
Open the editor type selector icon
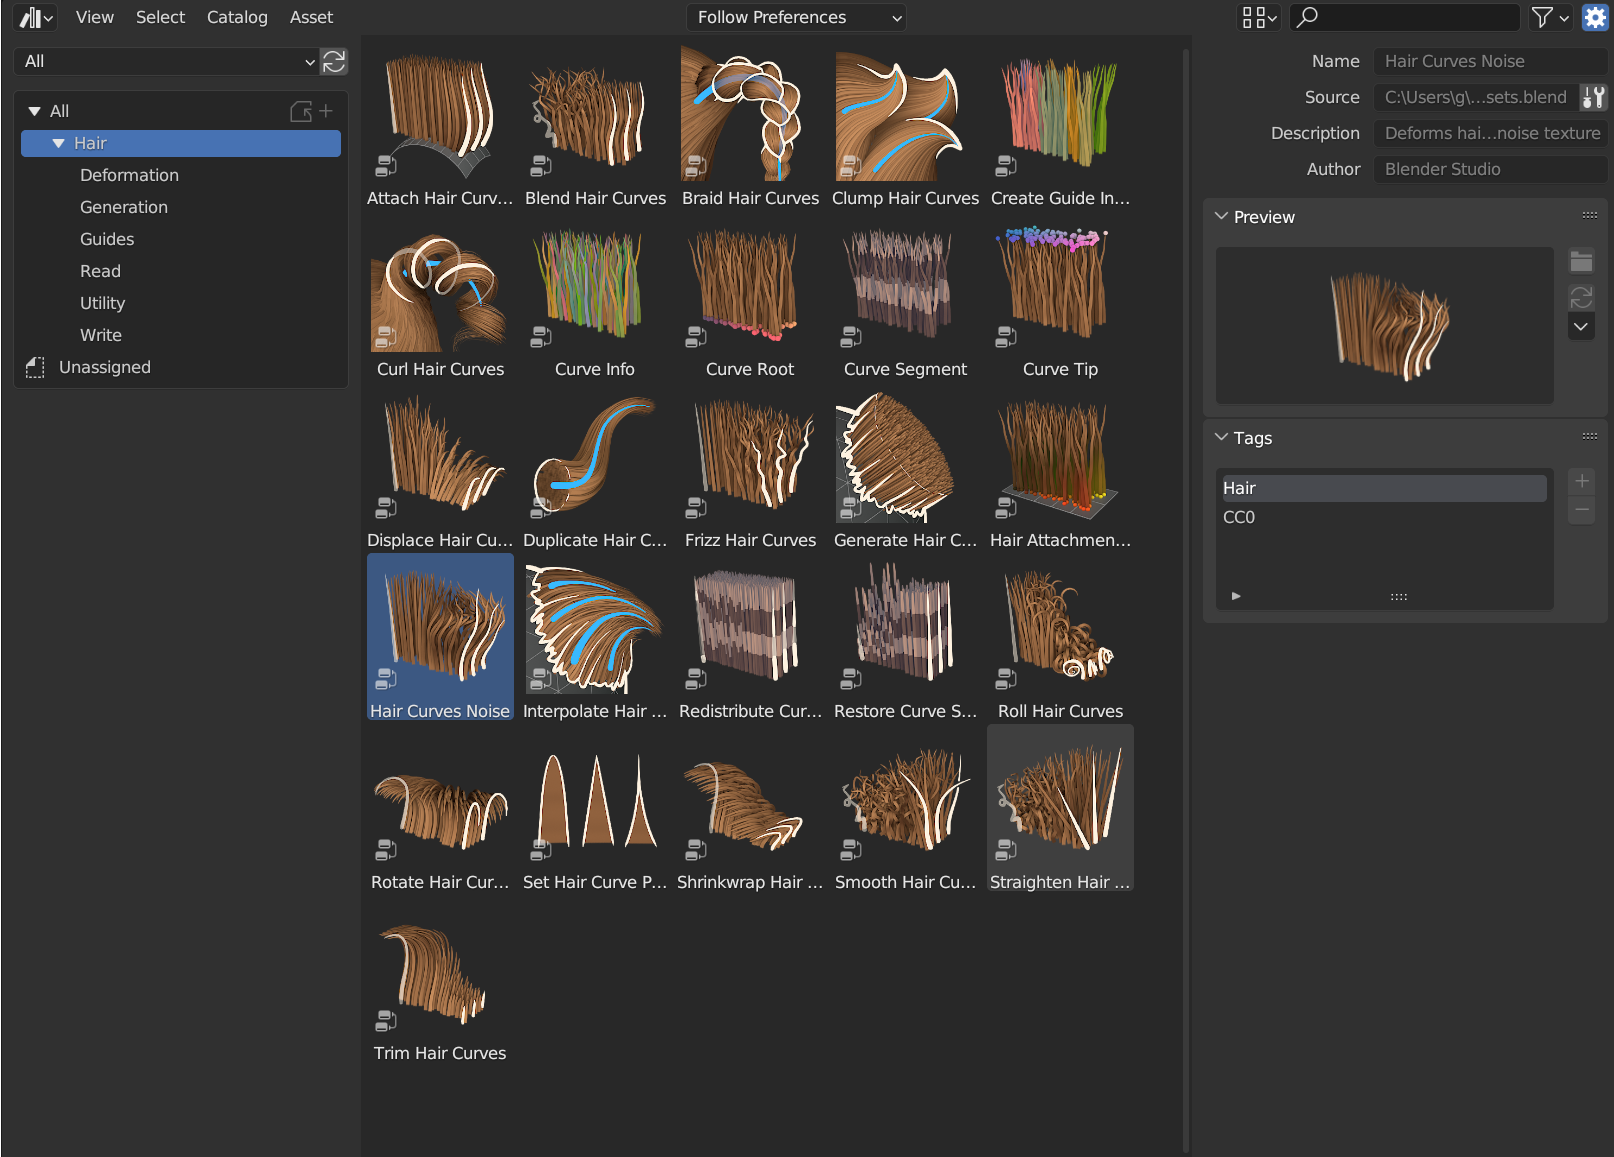[x=36, y=17]
